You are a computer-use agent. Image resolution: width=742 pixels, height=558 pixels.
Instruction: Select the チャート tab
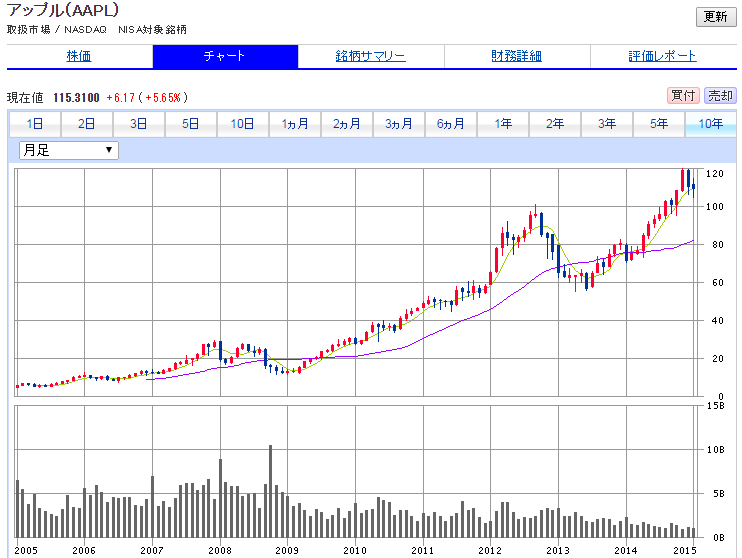click(x=224, y=56)
